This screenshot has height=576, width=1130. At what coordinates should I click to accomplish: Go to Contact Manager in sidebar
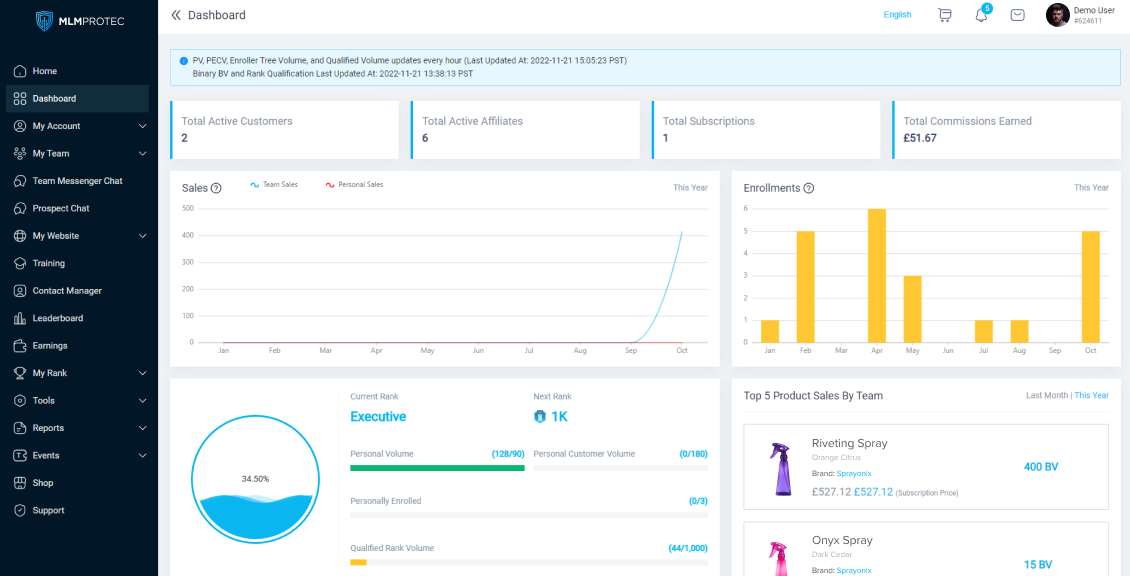tap(66, 291)
